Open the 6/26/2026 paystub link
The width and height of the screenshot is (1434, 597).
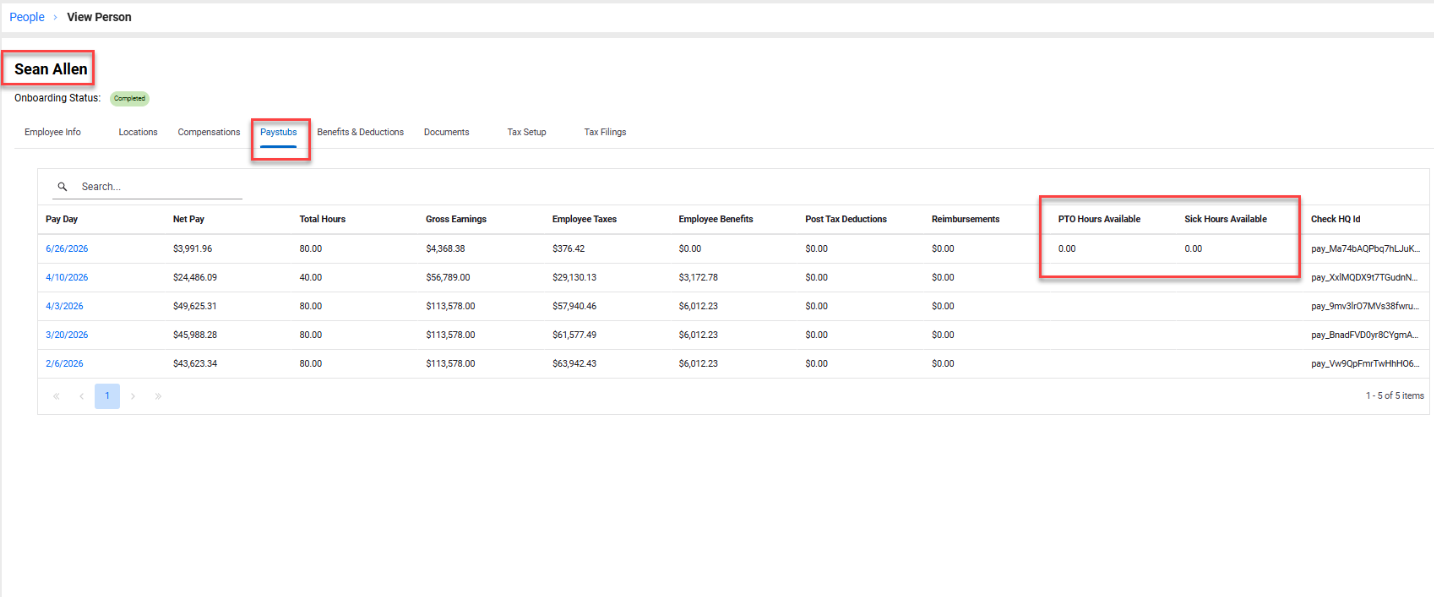[x=67, y=248]
